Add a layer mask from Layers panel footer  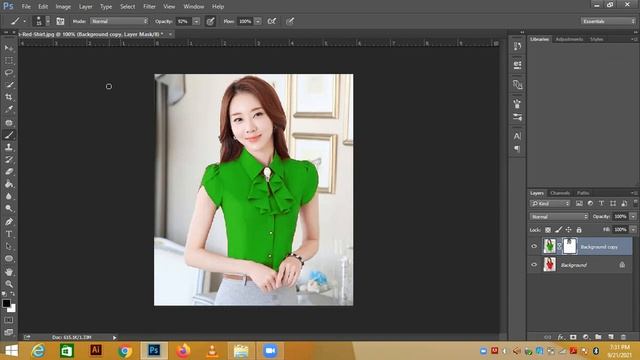[573, 337]
